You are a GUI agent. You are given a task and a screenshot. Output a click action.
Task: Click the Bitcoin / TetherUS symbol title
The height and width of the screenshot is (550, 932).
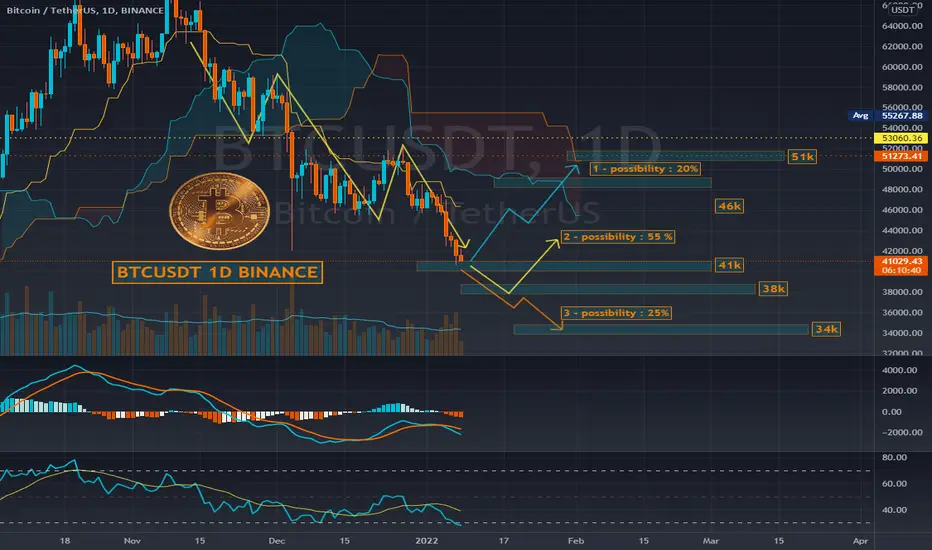pos(84,10)
